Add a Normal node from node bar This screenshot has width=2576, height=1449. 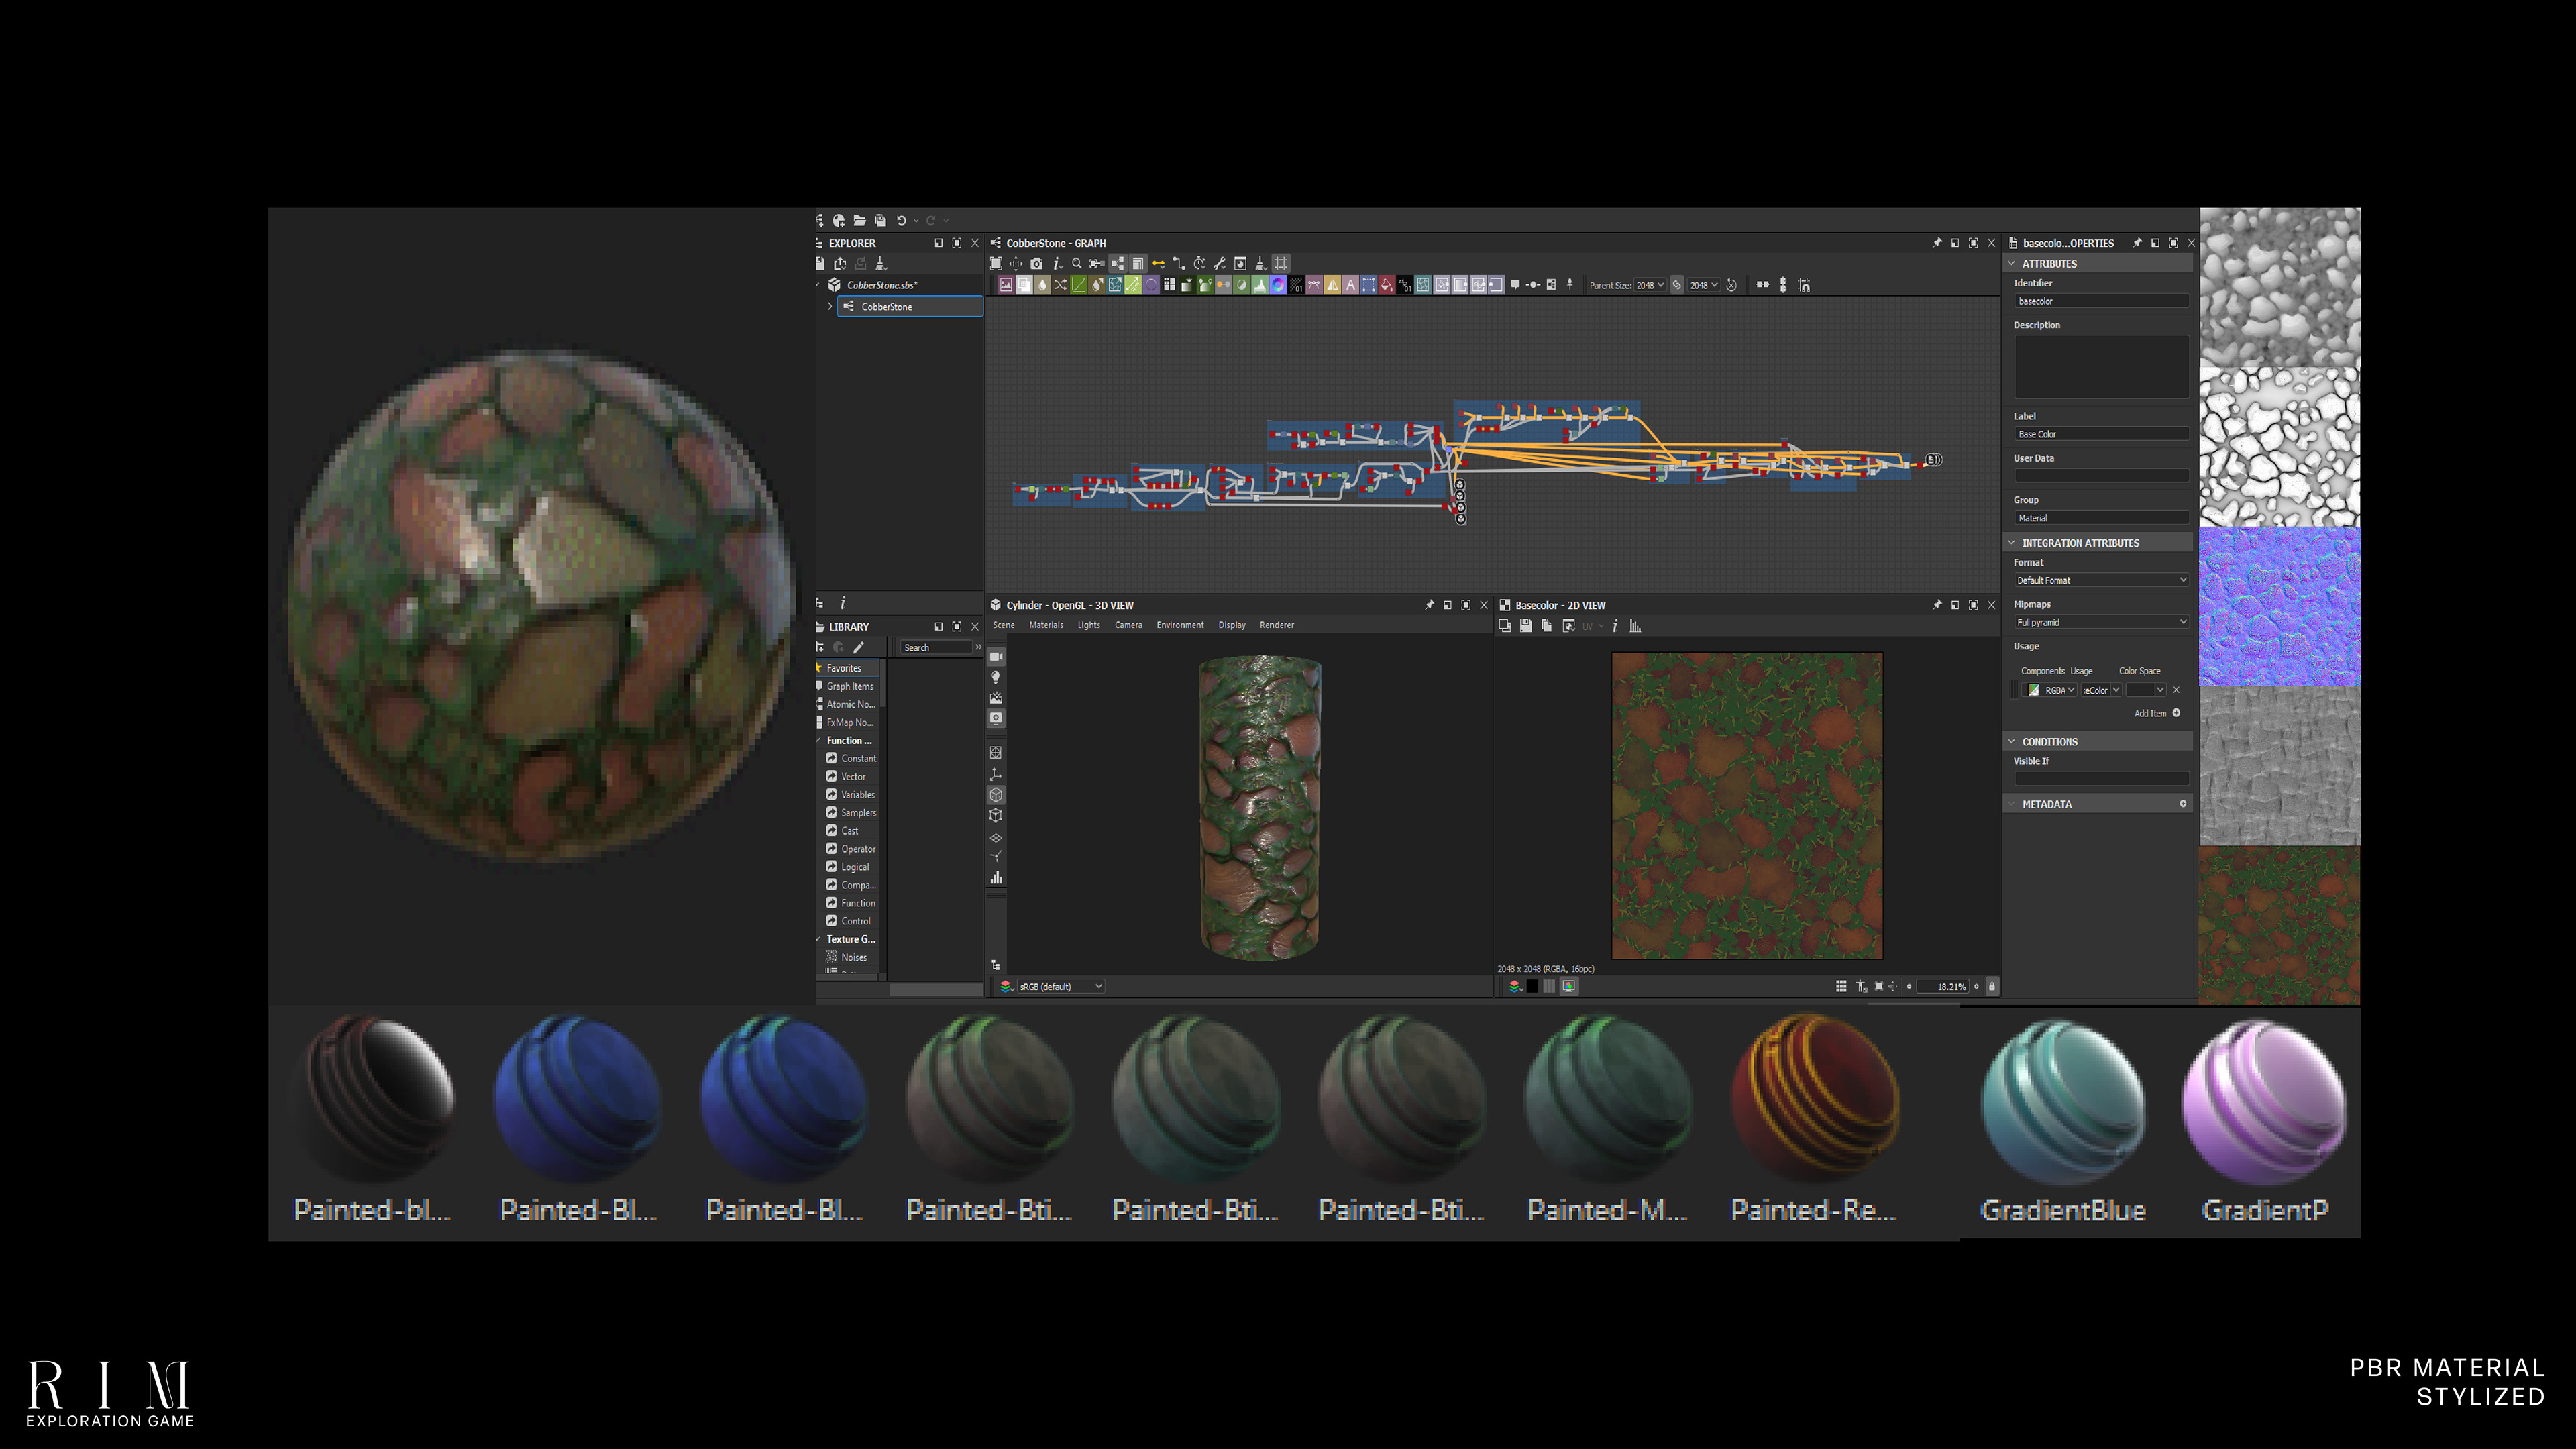coord(1278,285)
